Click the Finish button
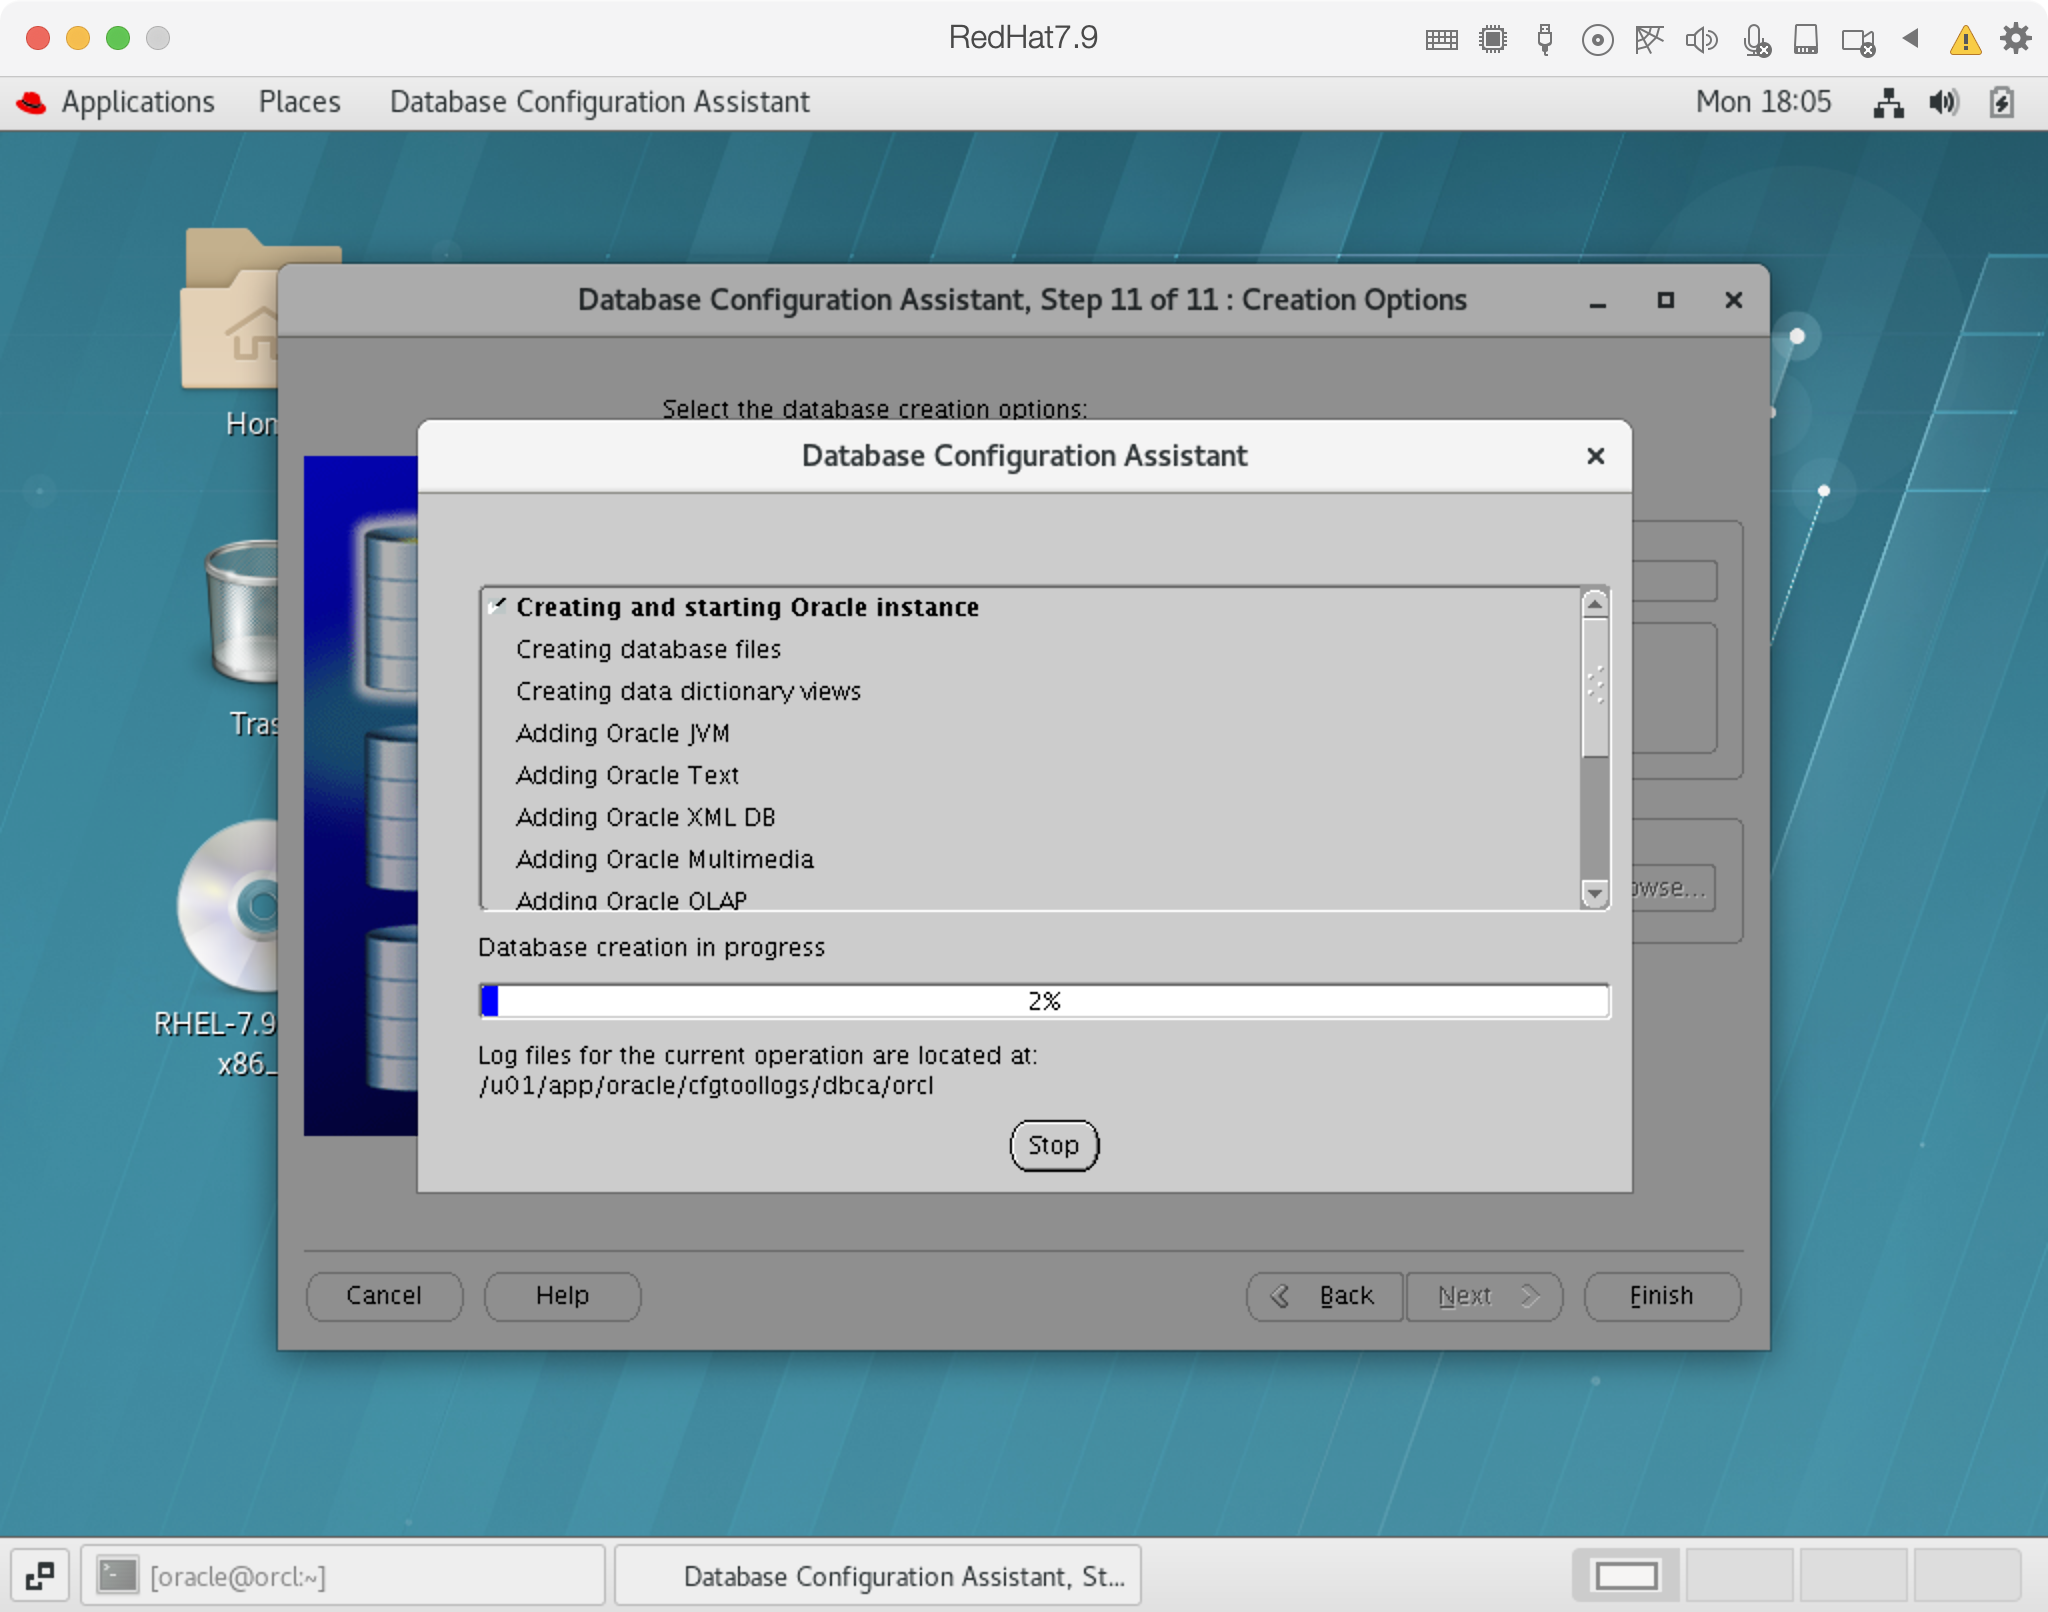The image size is (2048, 1612). (x=1661, y=1296)
